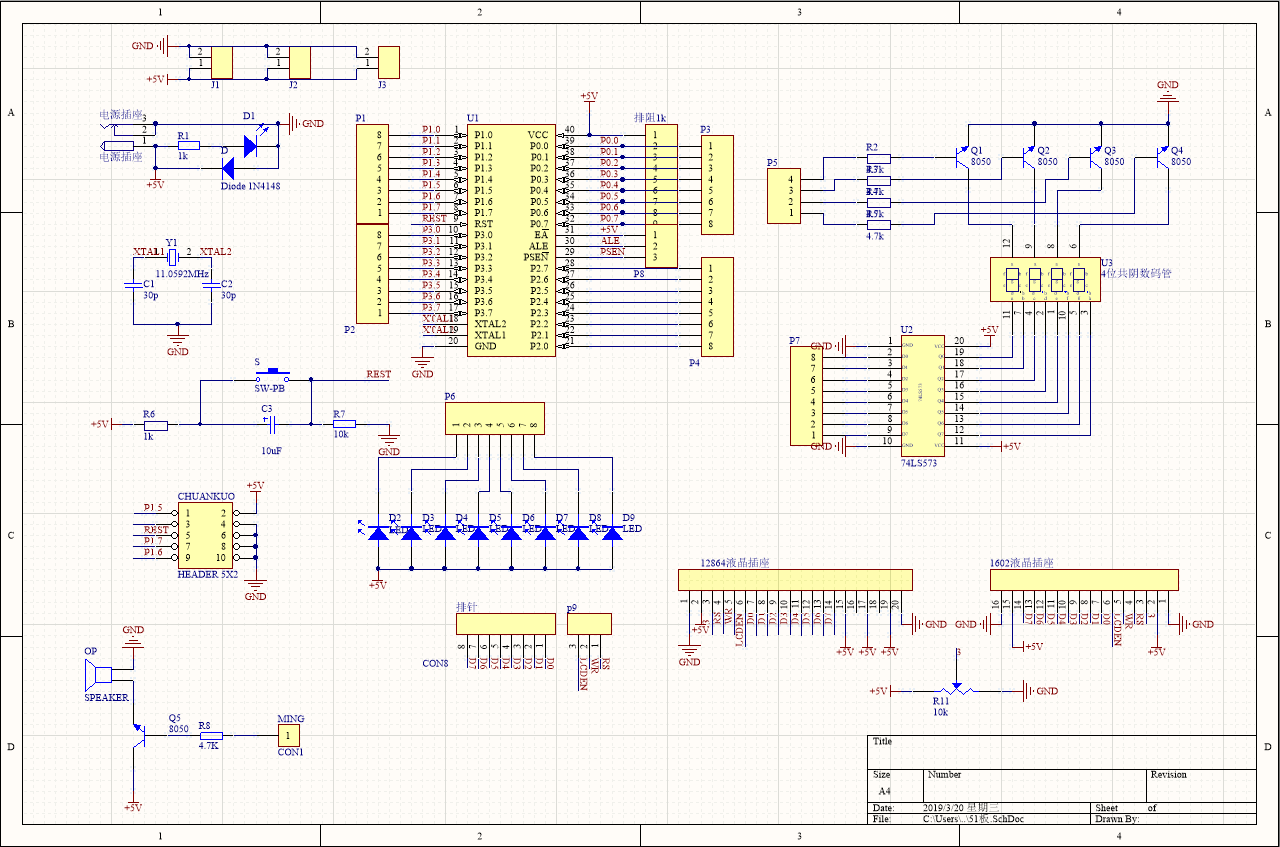
Task: Click the XTAL2 net label near Y1
Action: tap(216, 251)
